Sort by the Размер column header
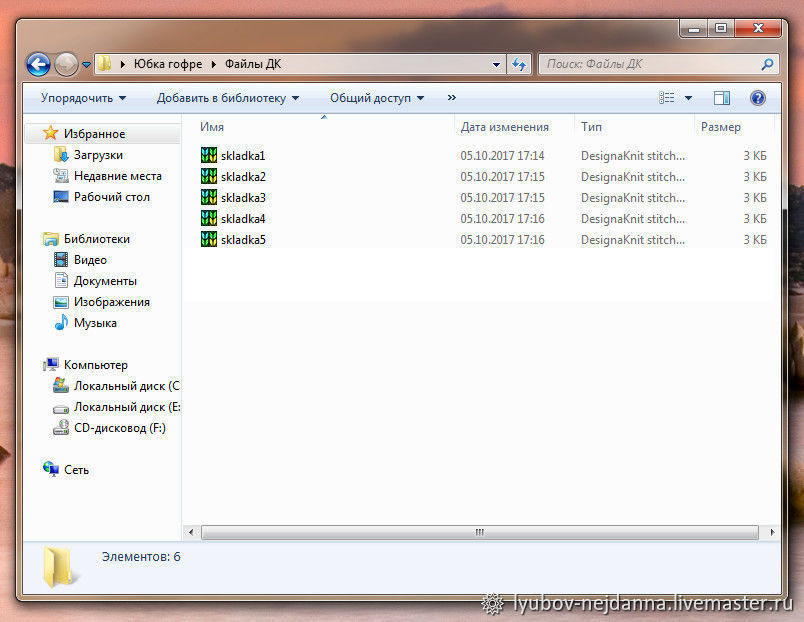 coord(720,127)
